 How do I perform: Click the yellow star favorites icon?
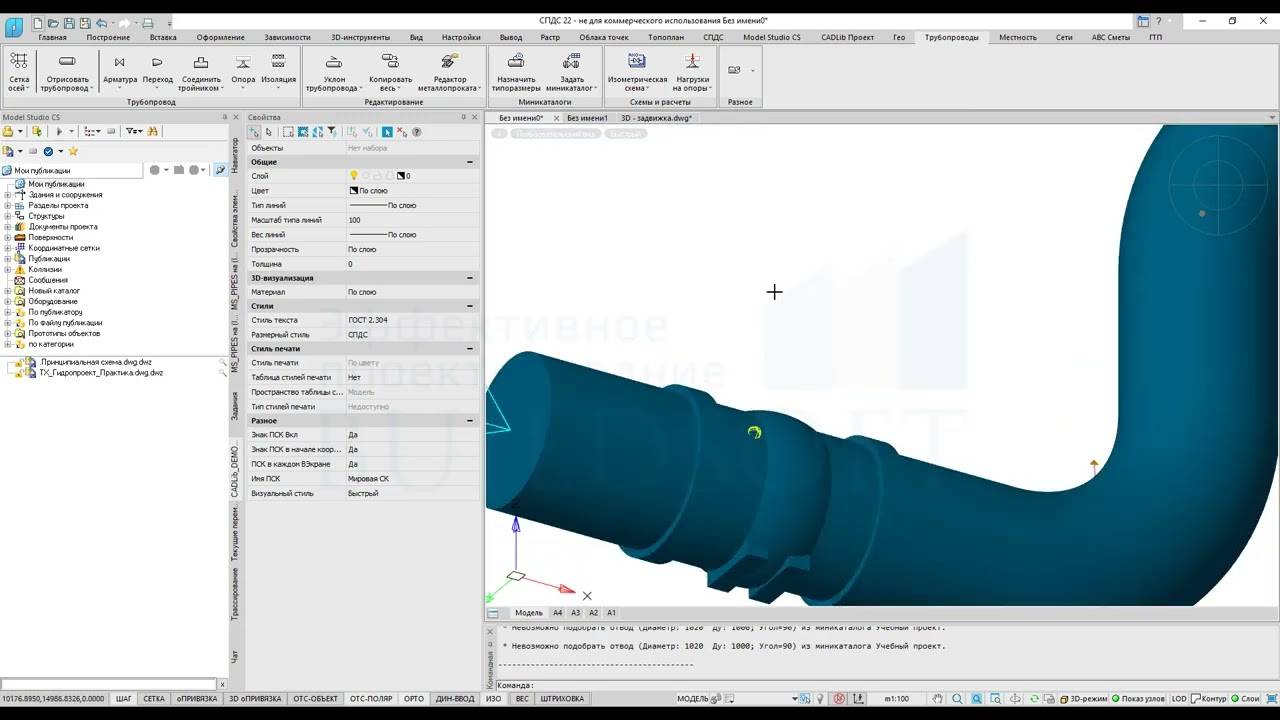coord(73,151)
